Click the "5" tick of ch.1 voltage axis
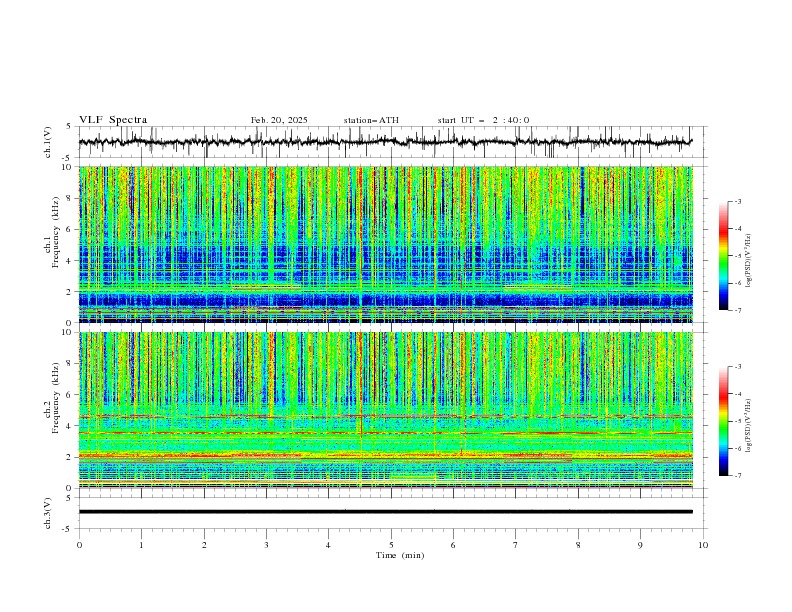 pyautogui.click(x=71, y=127)
